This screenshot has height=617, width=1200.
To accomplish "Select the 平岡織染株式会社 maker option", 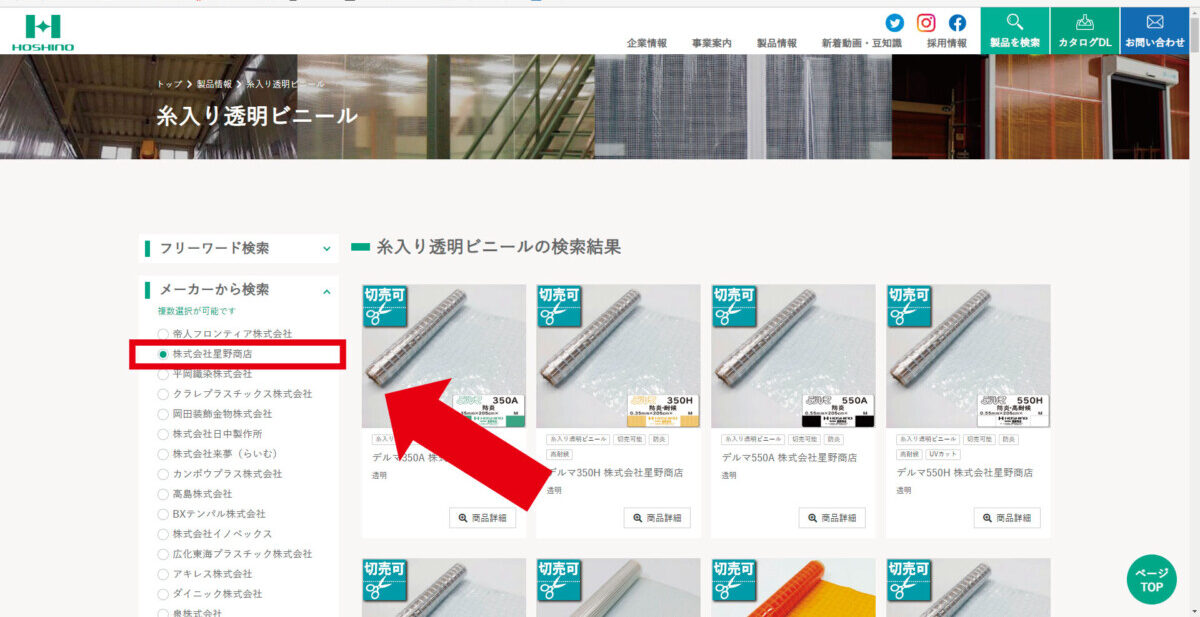I will click(x=205, y=373).
